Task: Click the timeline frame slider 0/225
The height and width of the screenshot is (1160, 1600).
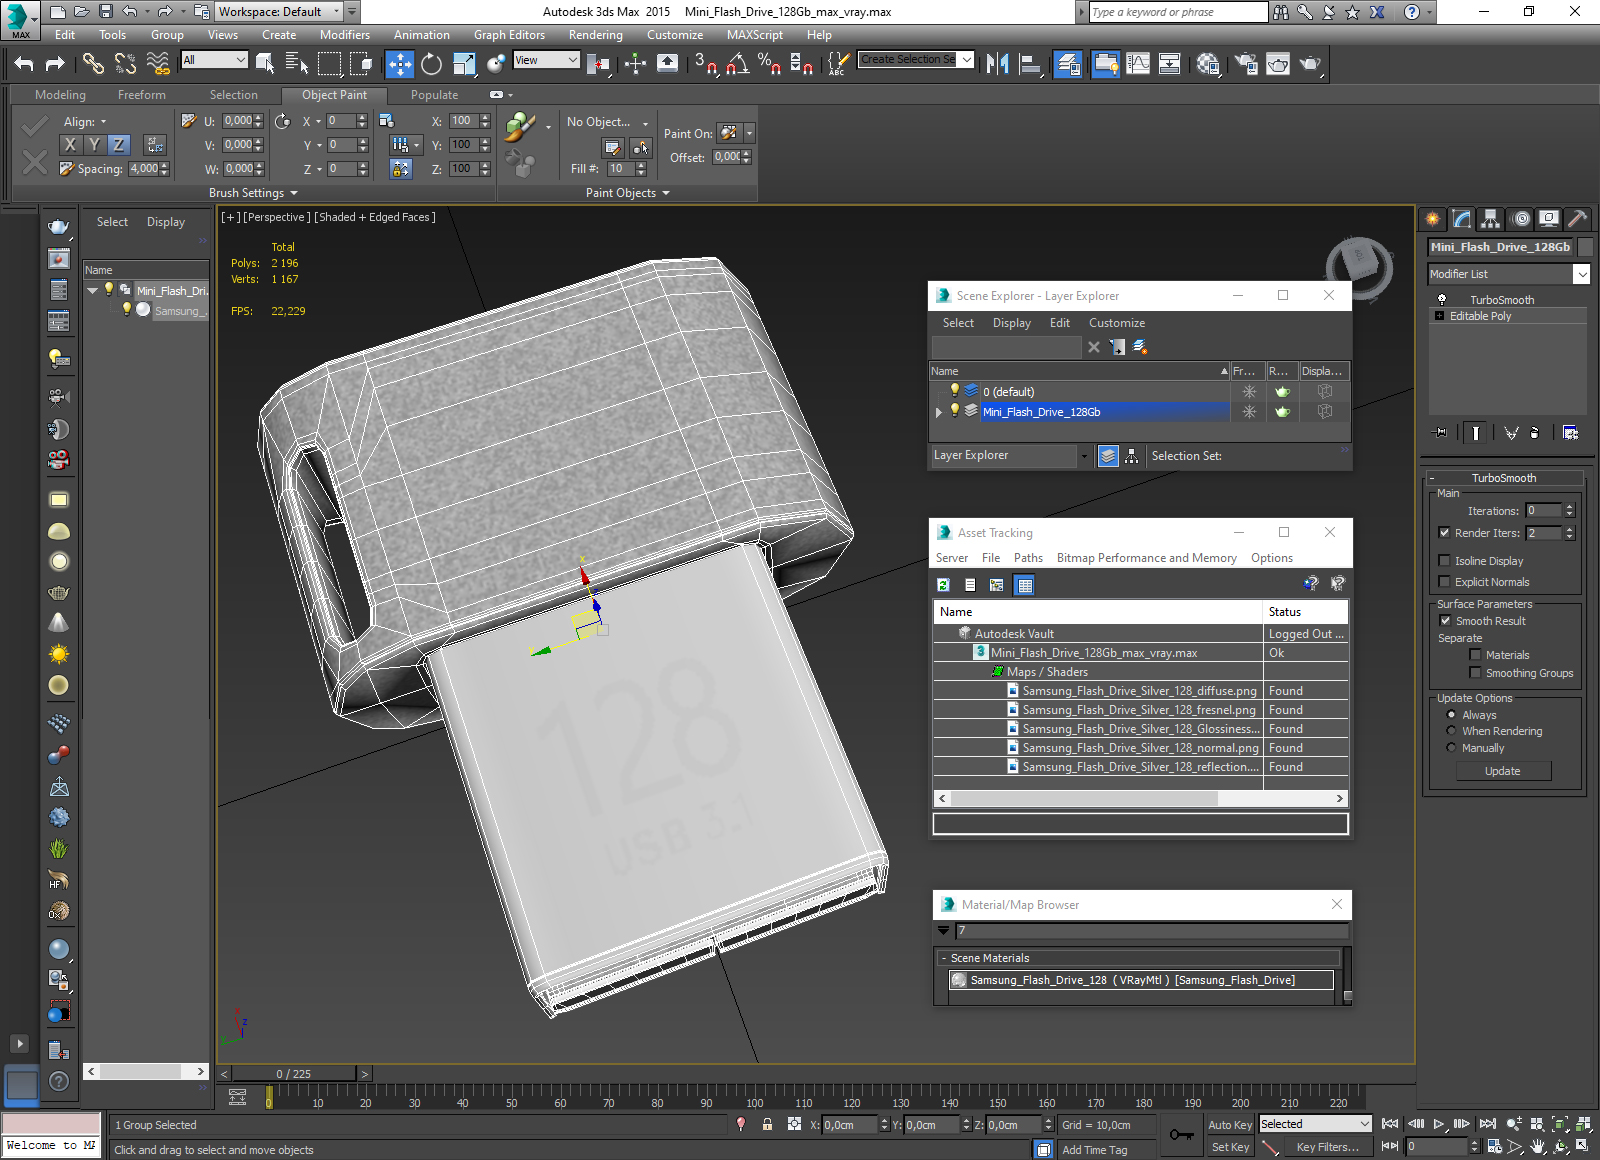Action: click(x=294, y=1074)
